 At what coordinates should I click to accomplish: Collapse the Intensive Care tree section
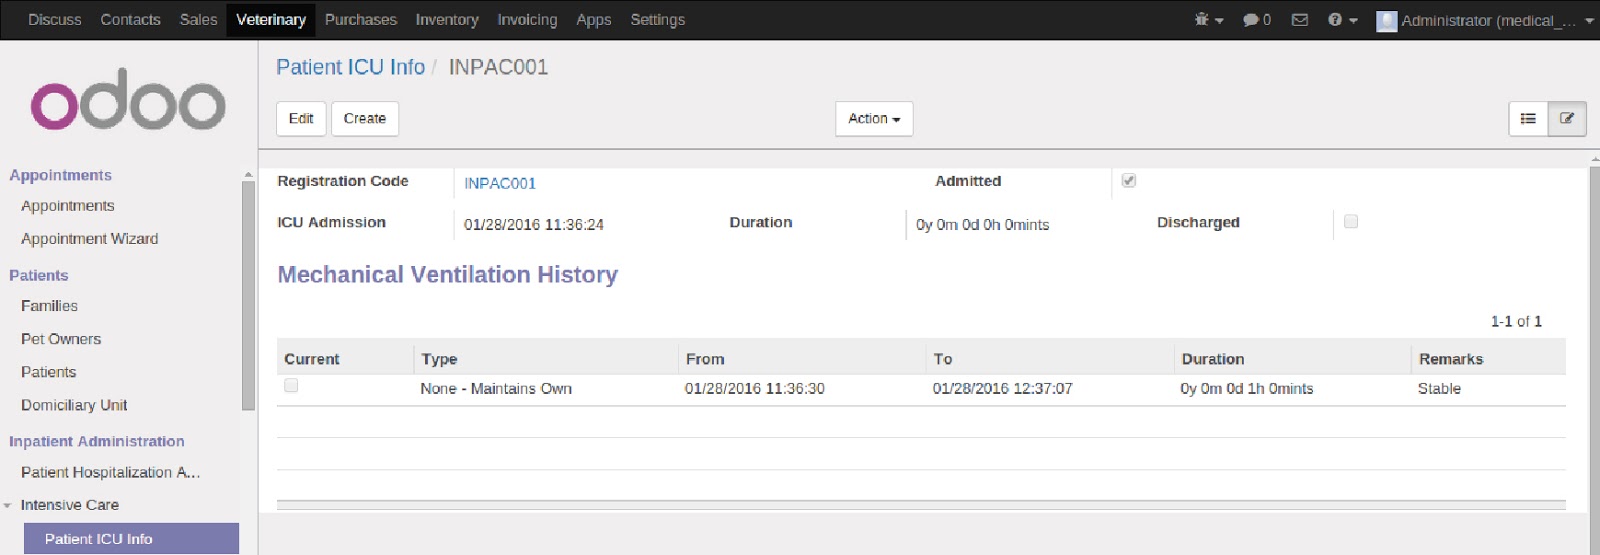[x=8, y=506]
